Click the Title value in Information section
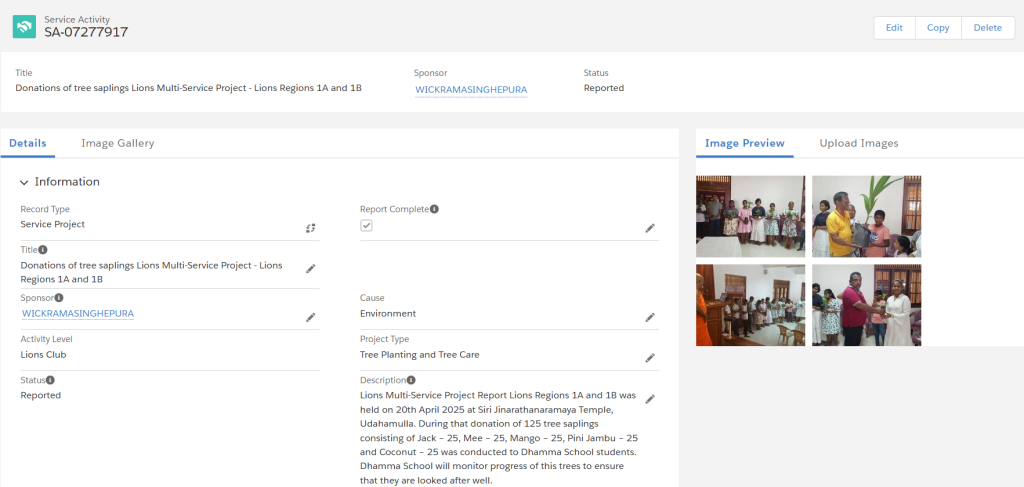Viewport: 1024px width, 487px height. click(x=152, y=272)
